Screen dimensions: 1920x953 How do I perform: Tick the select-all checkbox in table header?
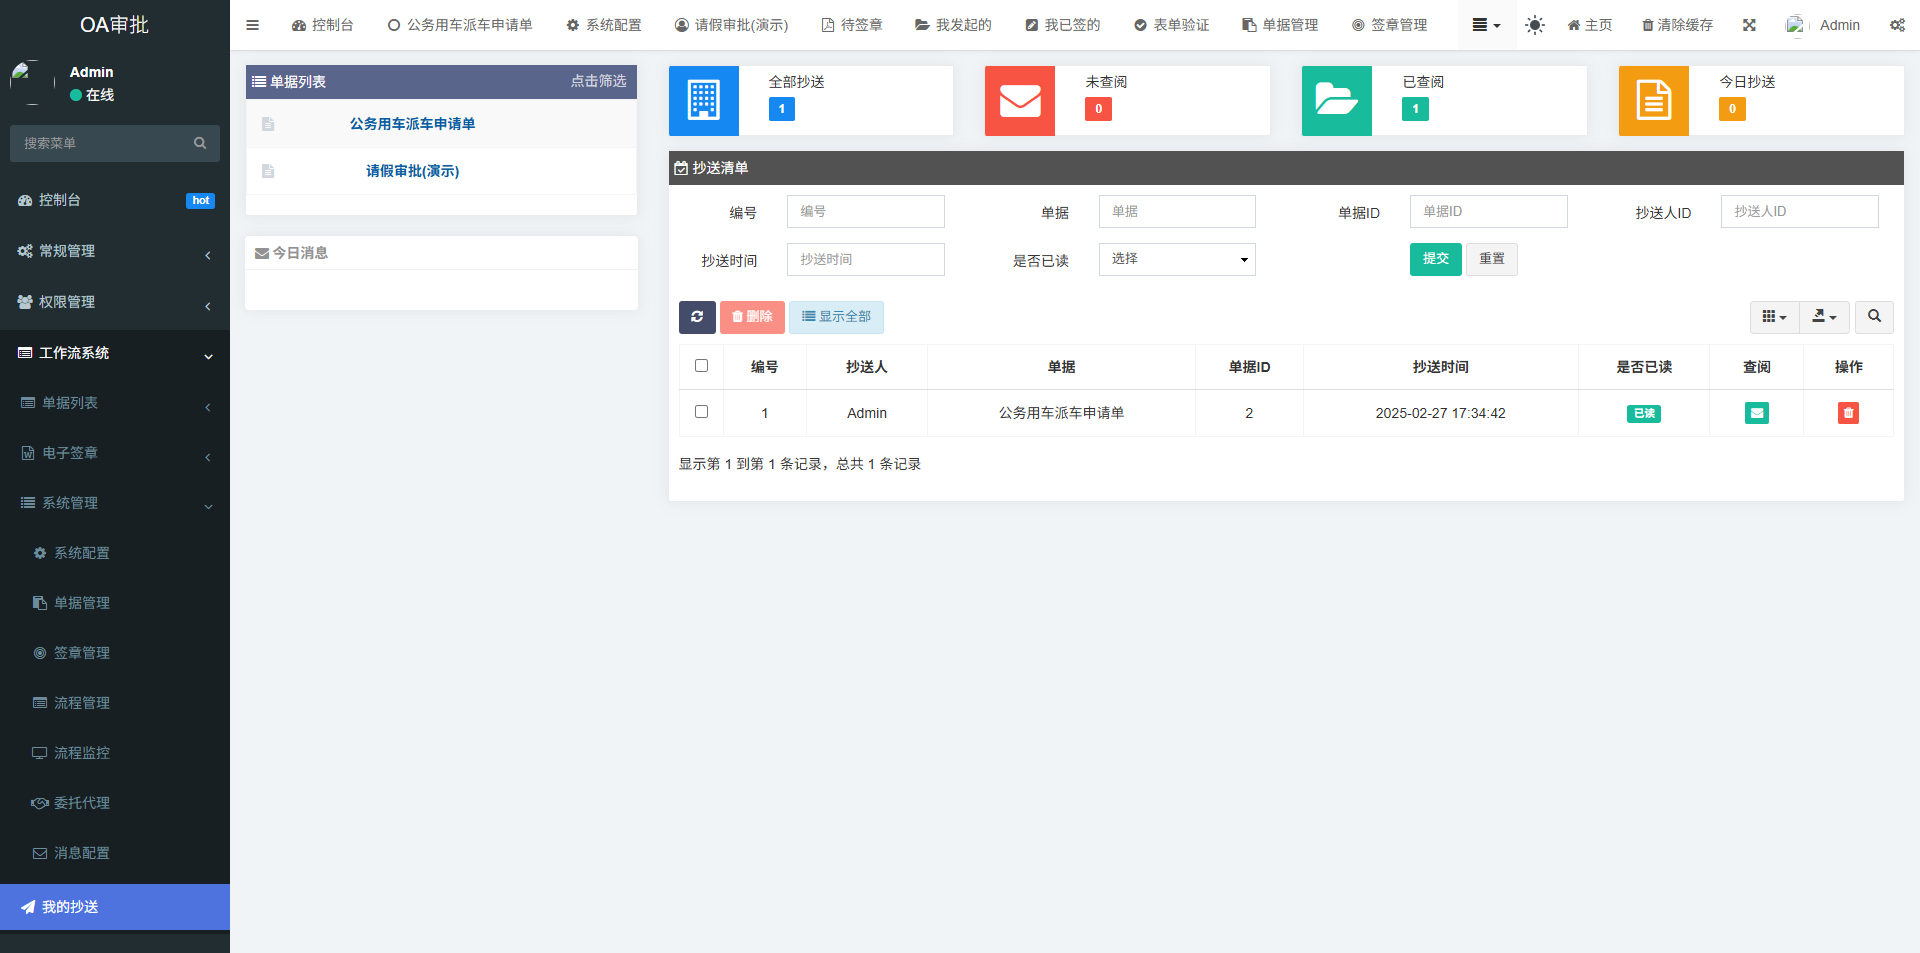701,366
